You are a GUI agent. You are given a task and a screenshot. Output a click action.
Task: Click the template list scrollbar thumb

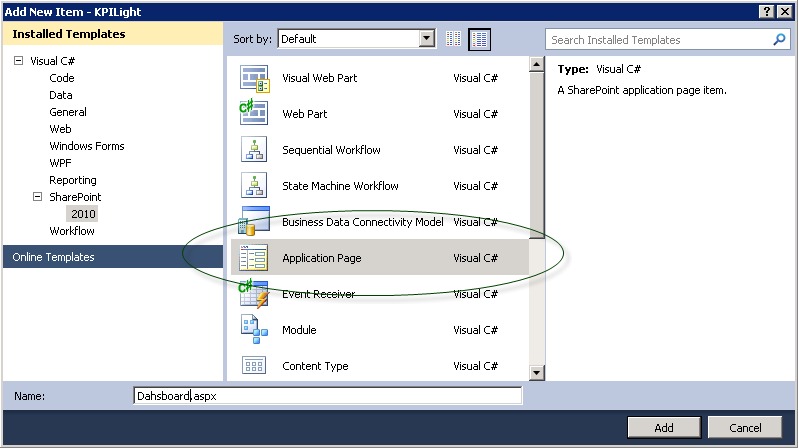[536, 155]
